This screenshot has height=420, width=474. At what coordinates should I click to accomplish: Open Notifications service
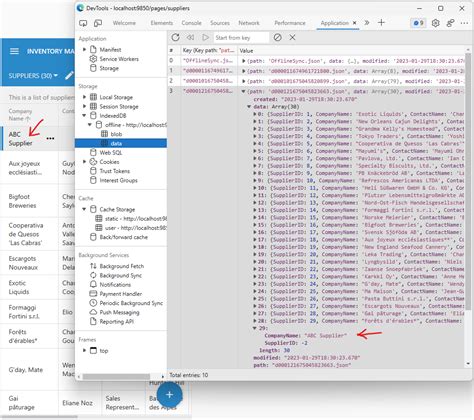click(115, 285)
